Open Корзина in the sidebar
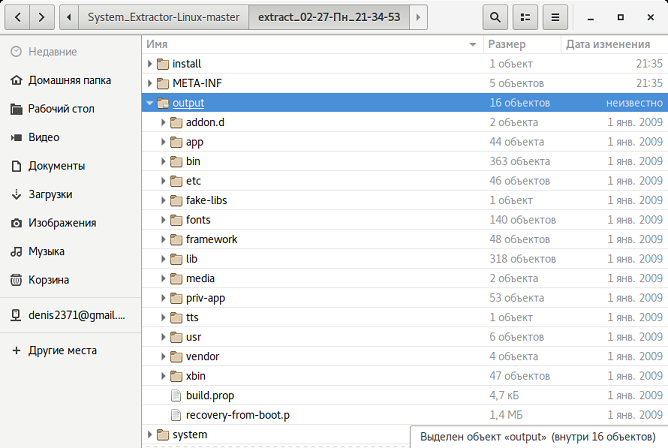Screen dimensions: 668x448 coord(70,280)
